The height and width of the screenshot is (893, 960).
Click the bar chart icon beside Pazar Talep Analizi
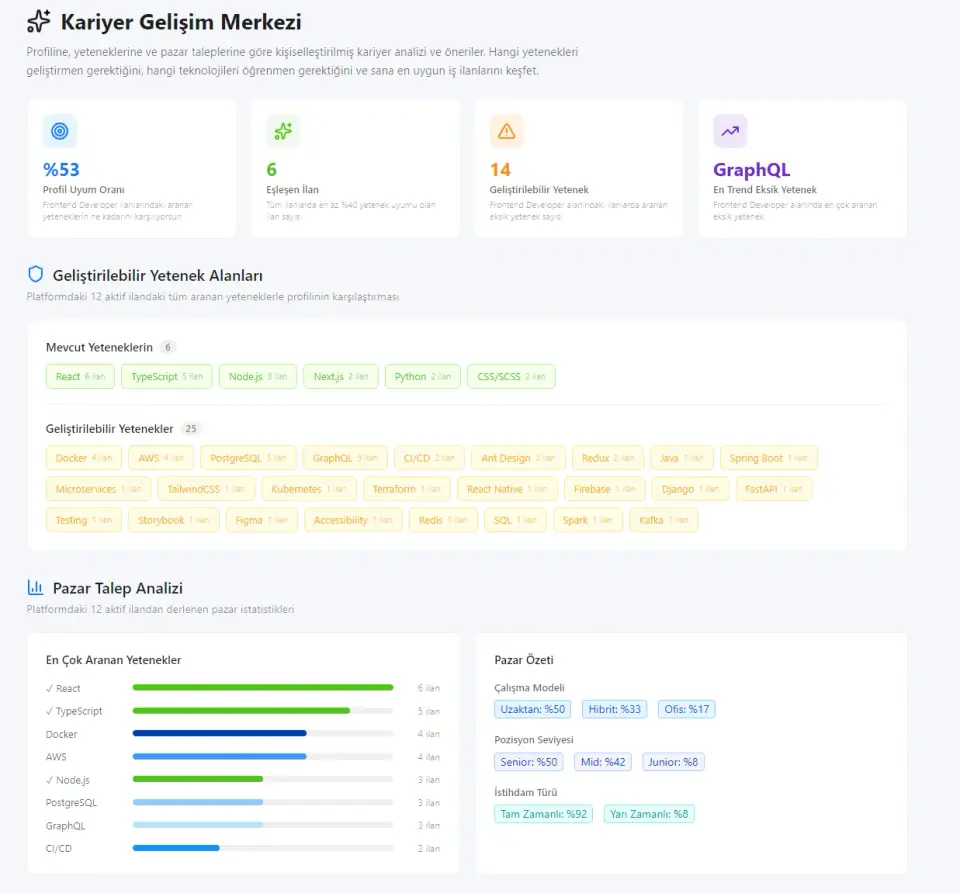pyautogui.click(x=36, y=588)
